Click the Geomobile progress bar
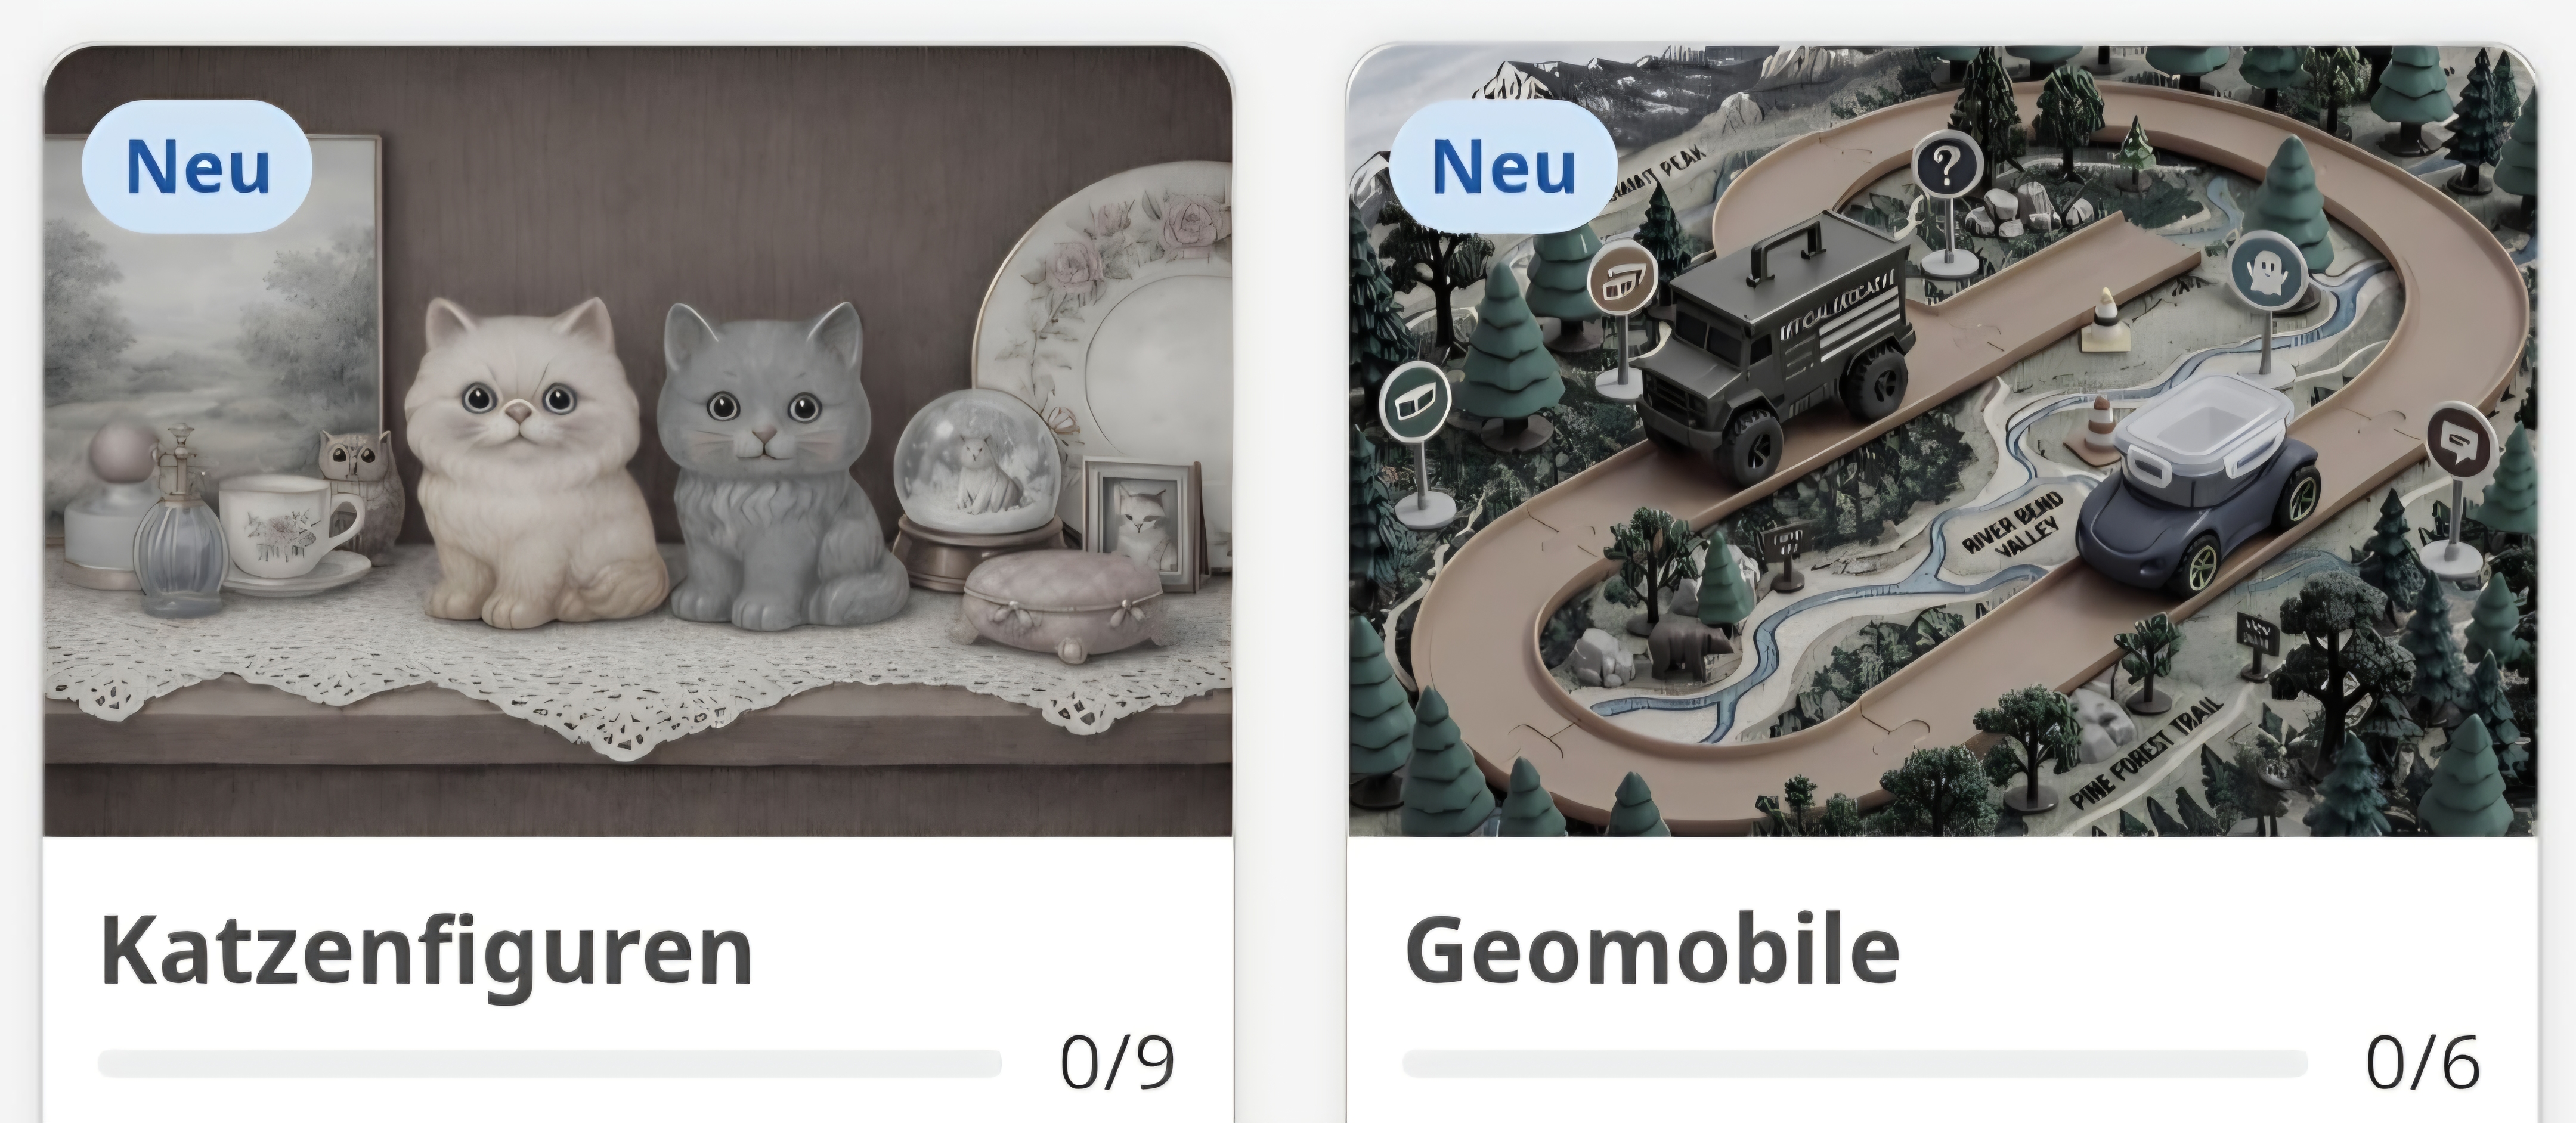This screenshot has height=1123, width=2576. coord(1855,1063)
